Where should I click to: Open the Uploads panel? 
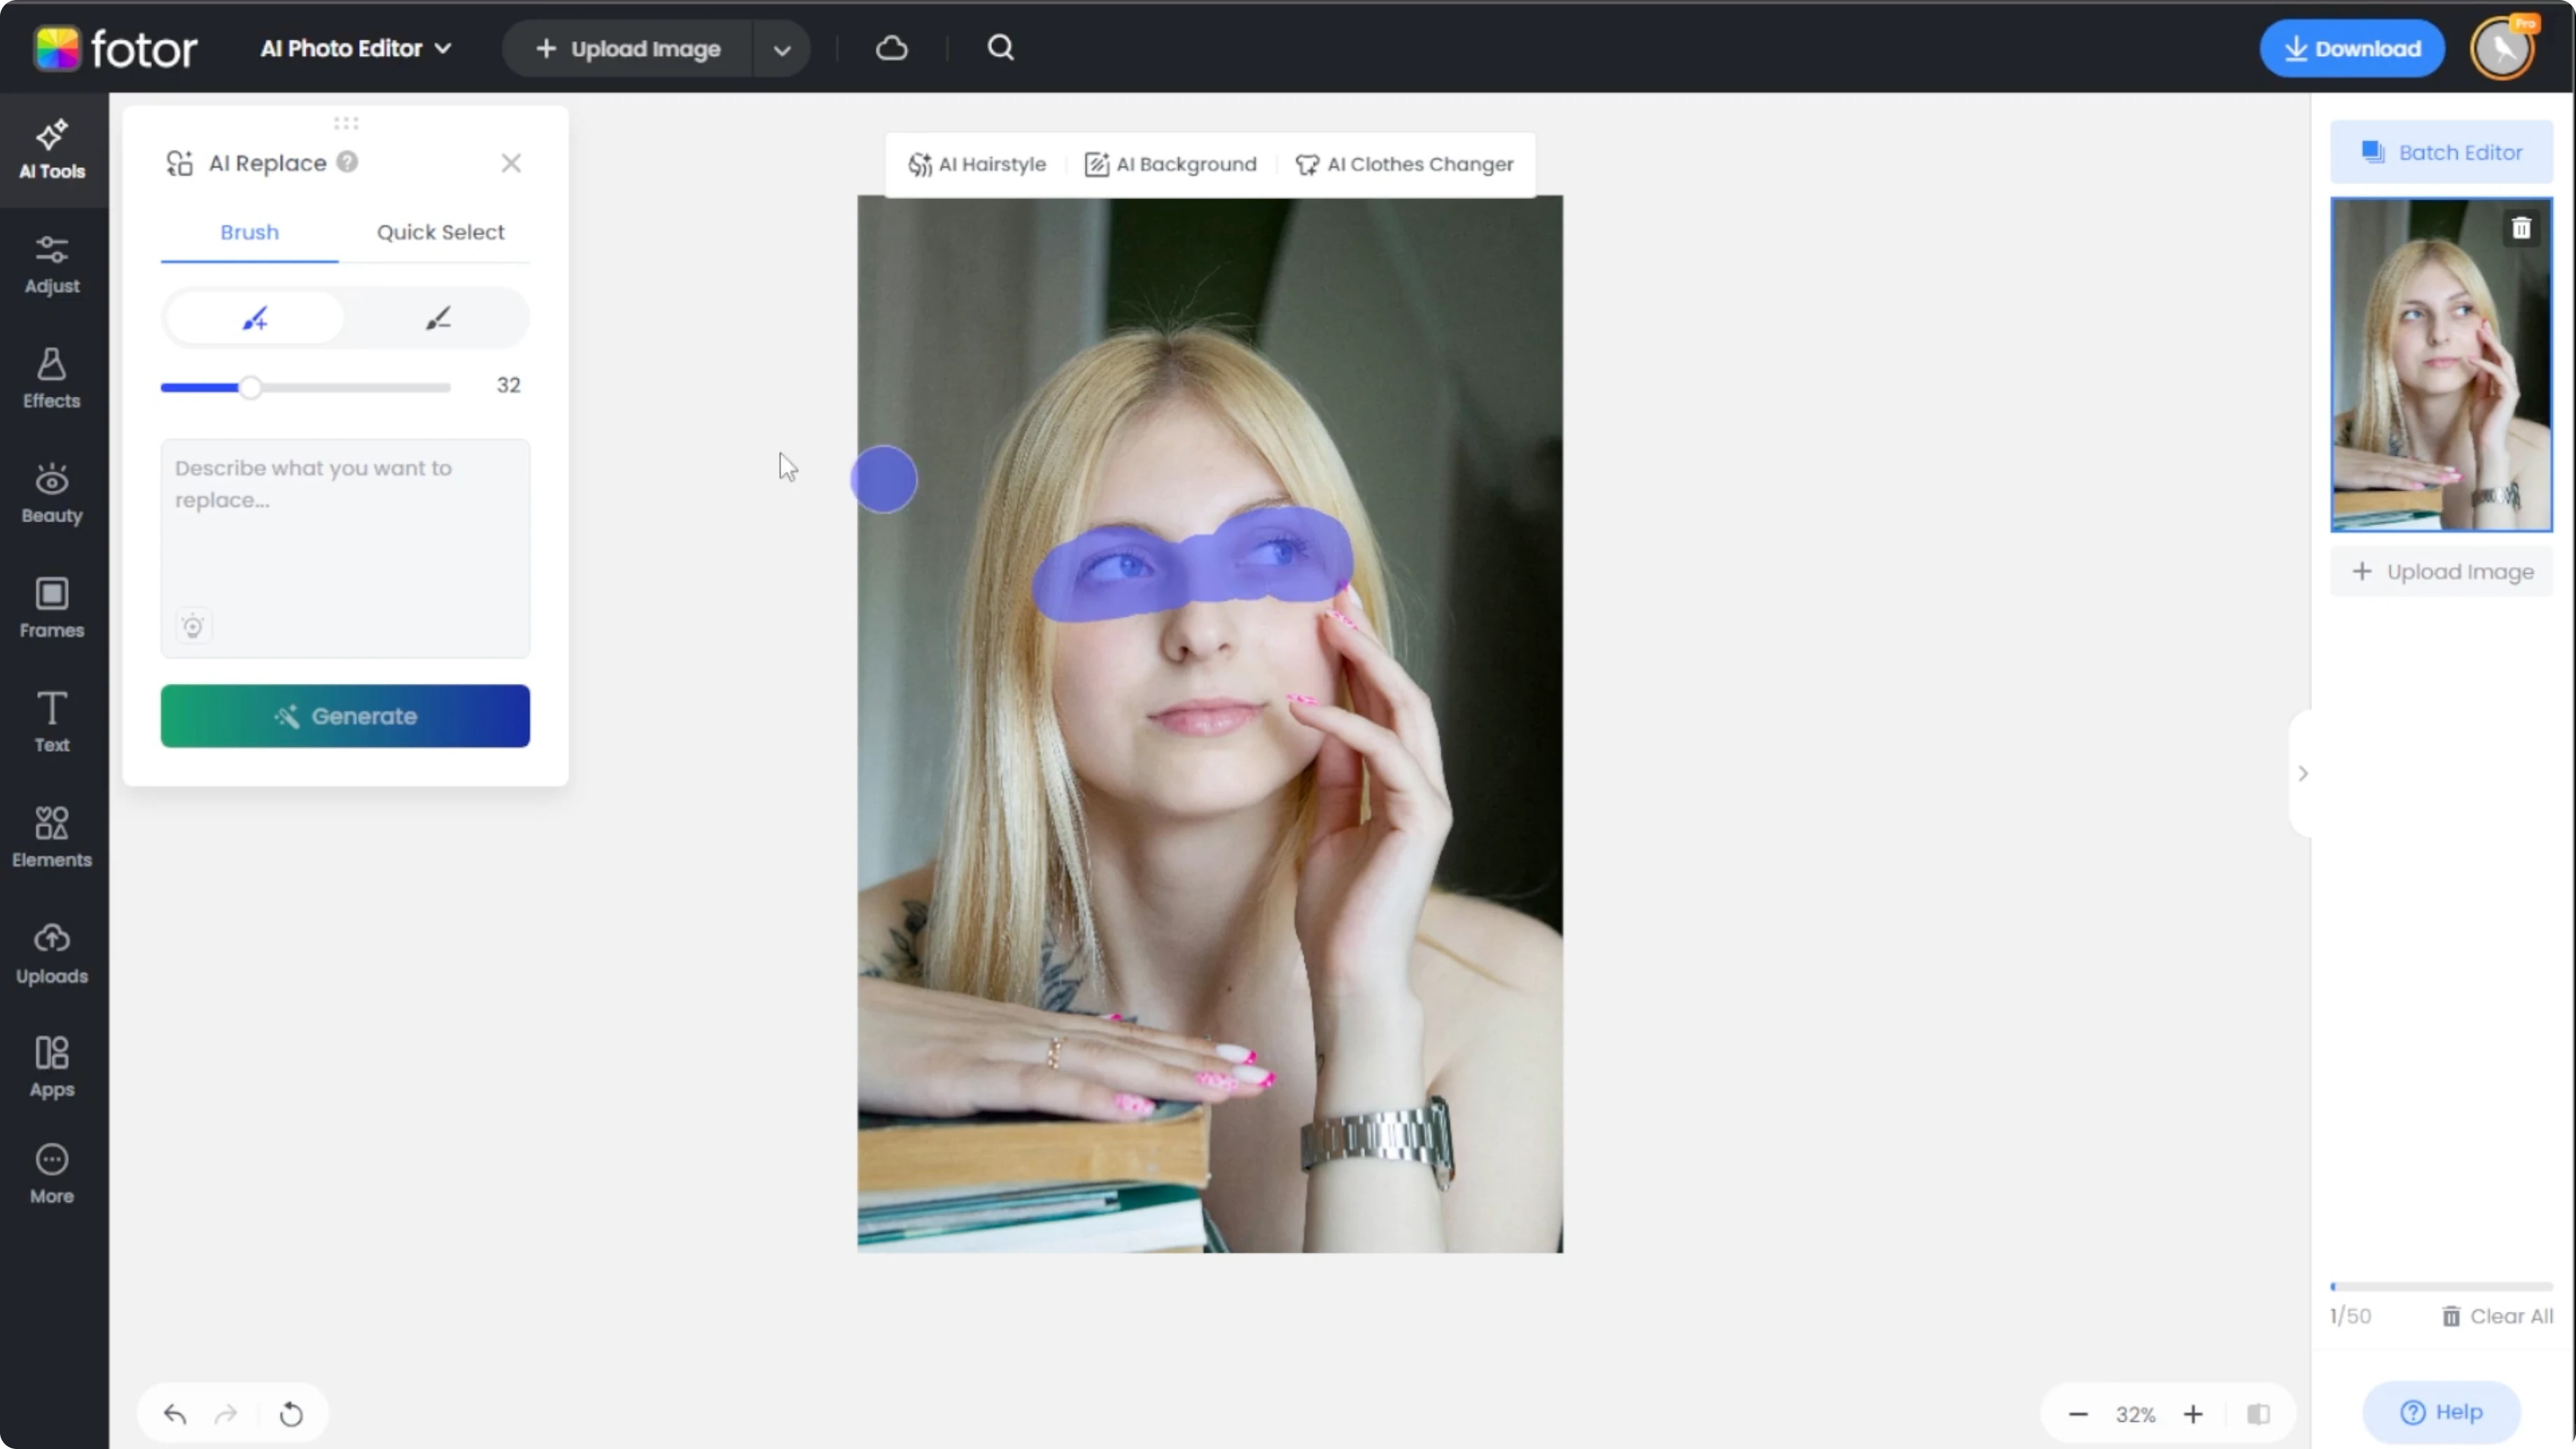(52, 954)
